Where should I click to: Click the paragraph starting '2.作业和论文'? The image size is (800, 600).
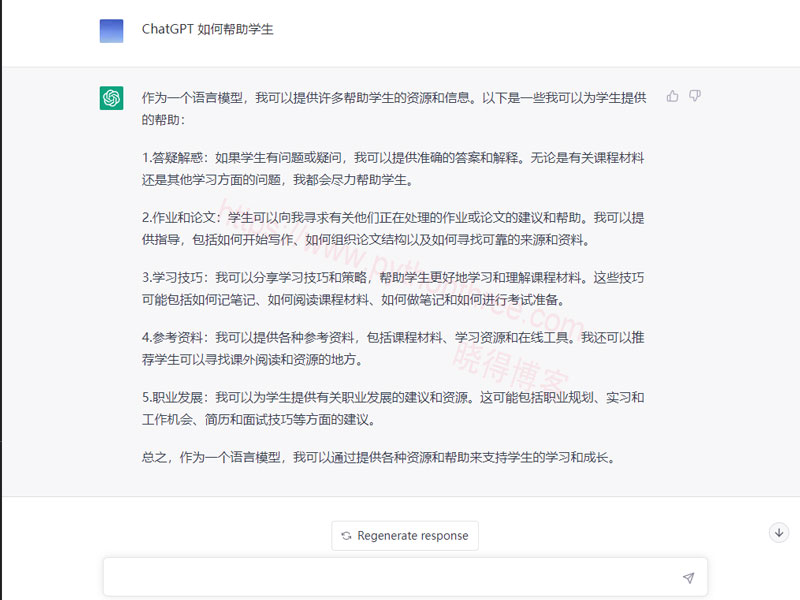pos(393,229)
